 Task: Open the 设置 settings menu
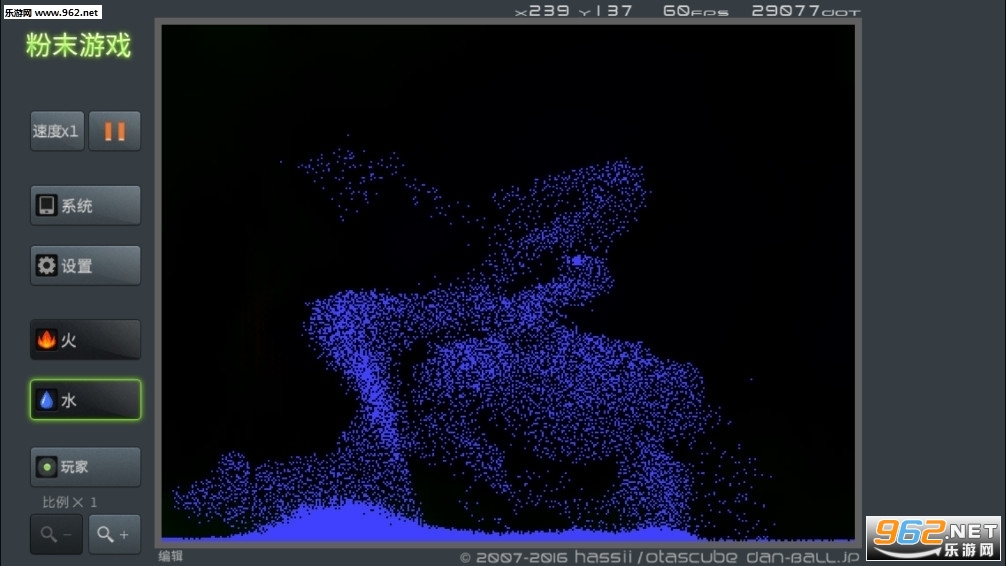[x=85, y=265]
